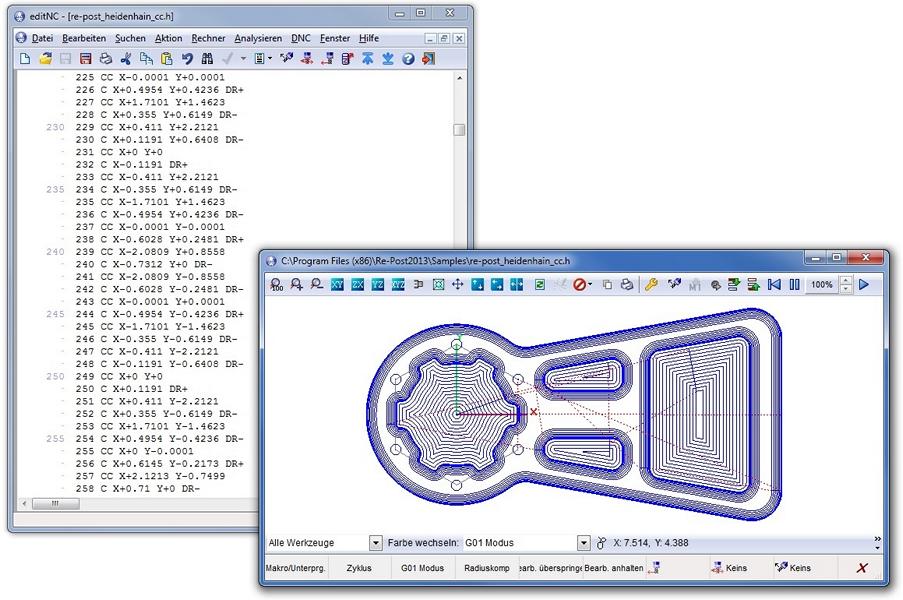Image resolution: width=903 pixels, height=600 pixels.
Task: Paste clipboard contents in editNC
Action: pyautogui.click(x=167, y=59)
